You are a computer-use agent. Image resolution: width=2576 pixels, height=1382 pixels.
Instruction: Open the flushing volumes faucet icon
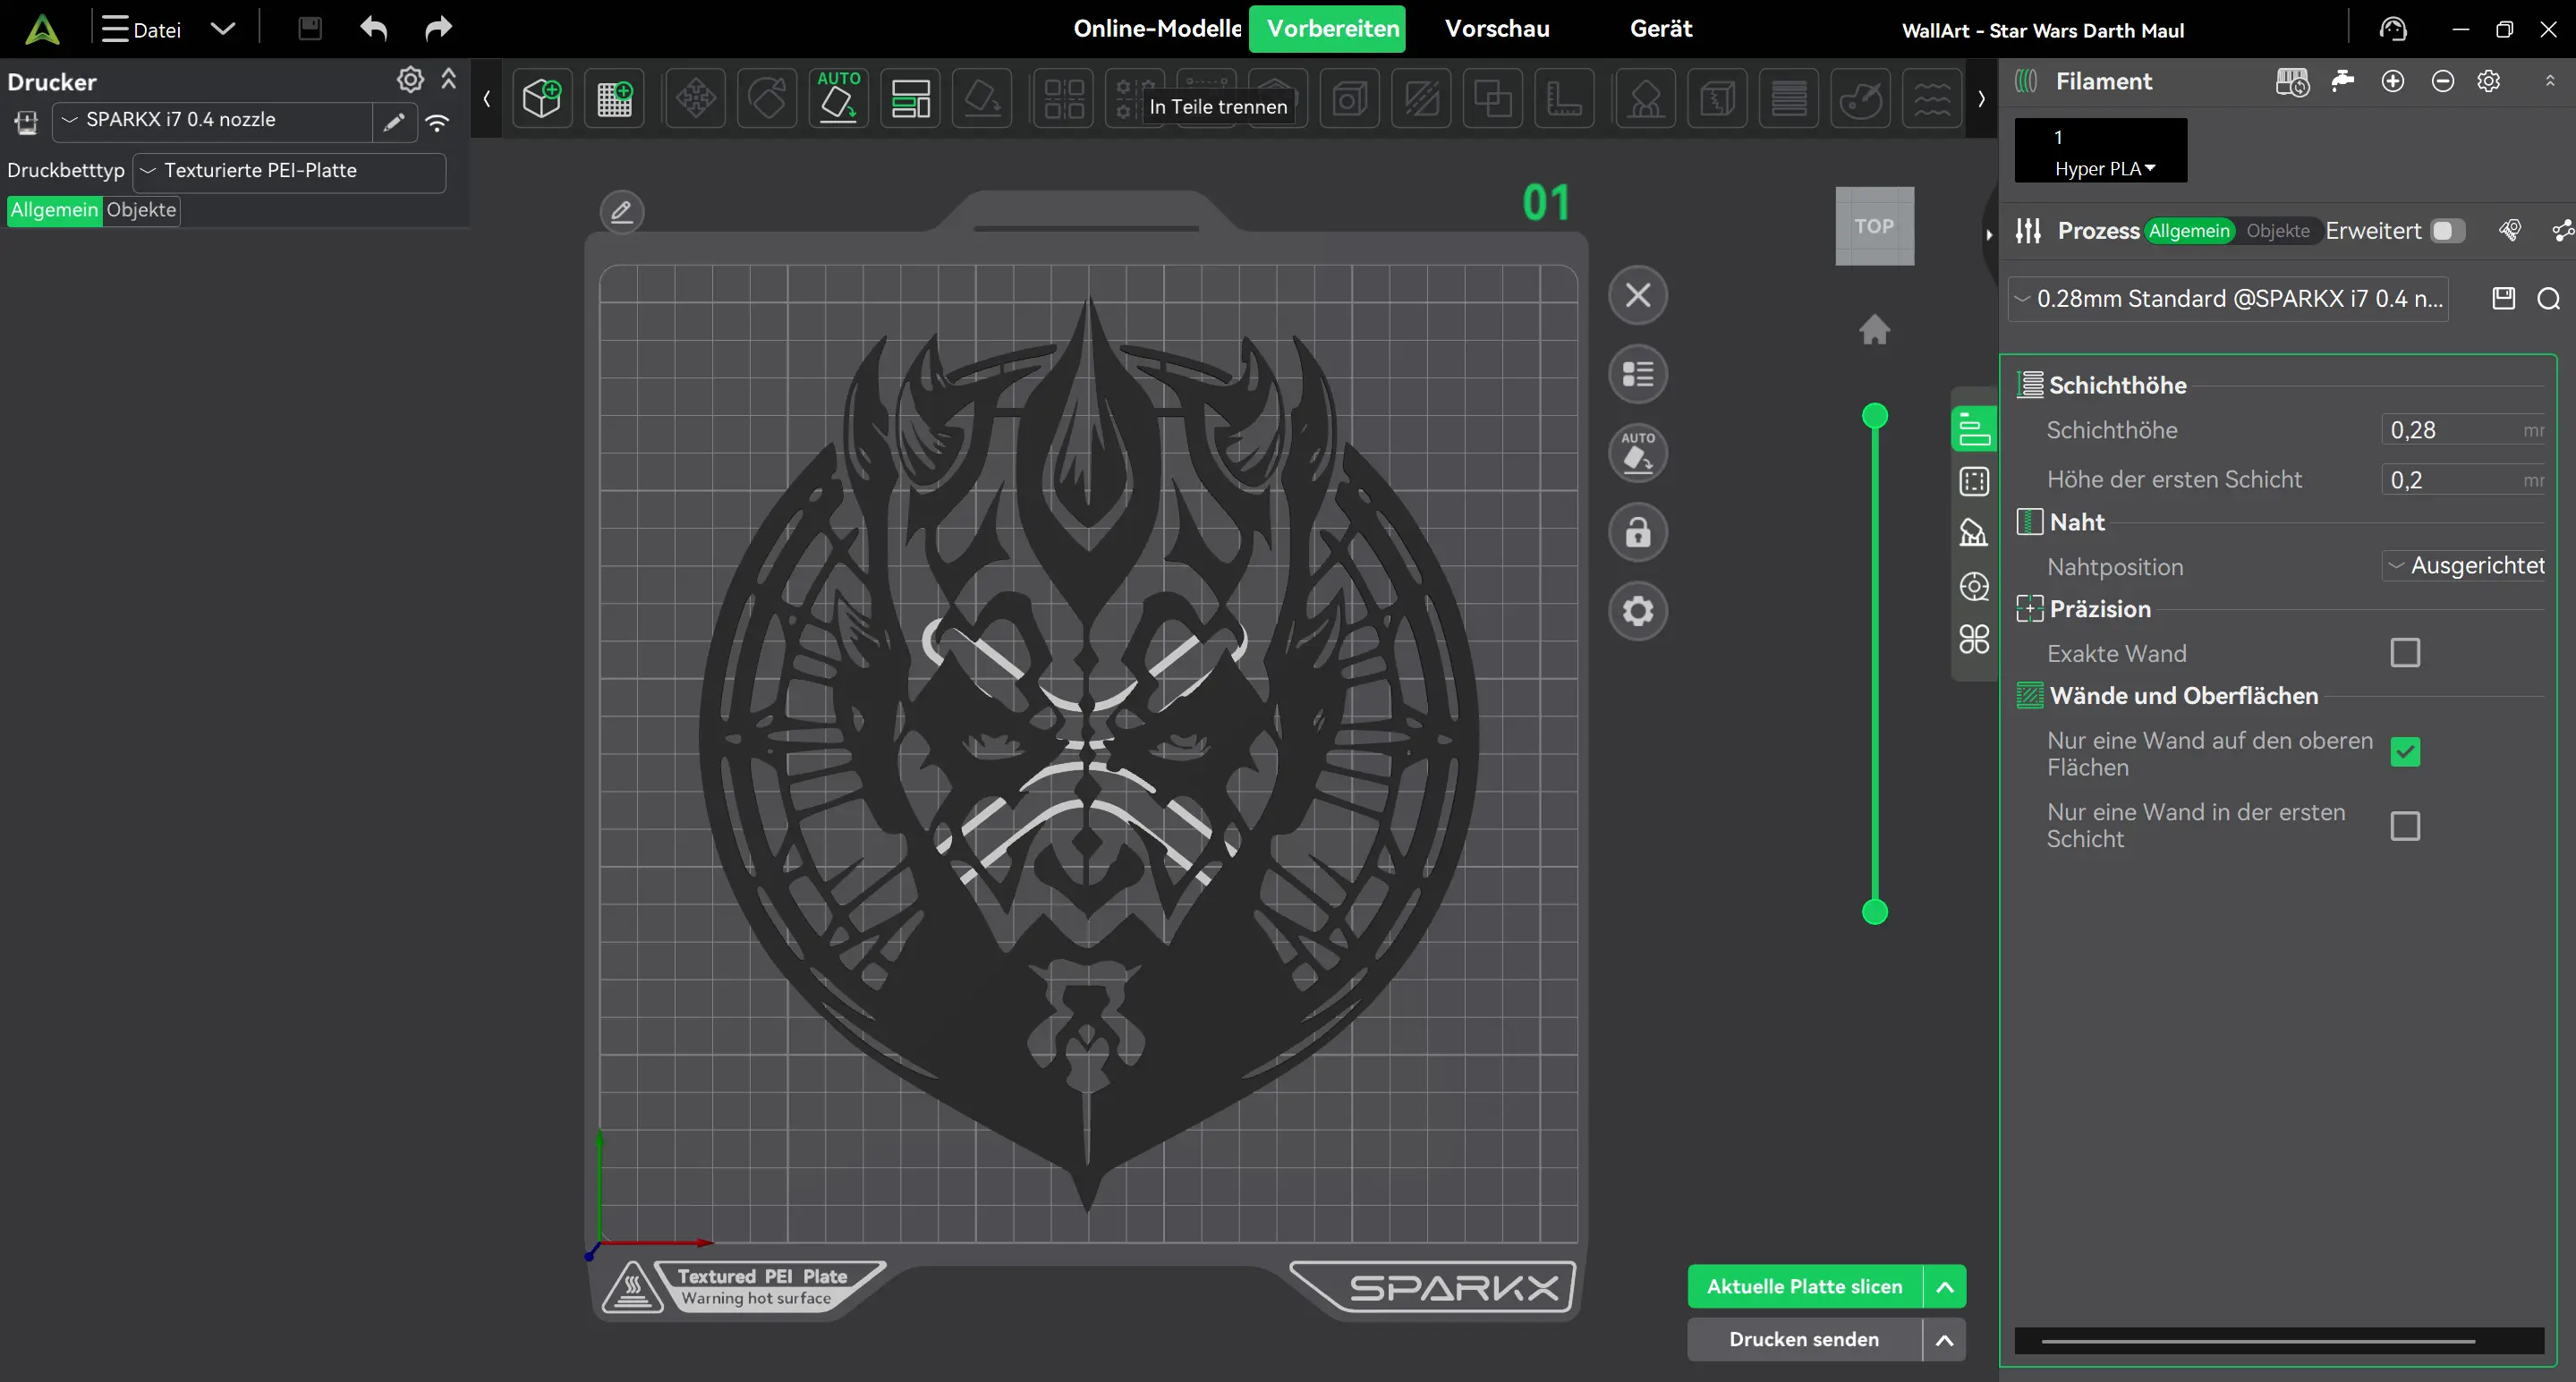2342,81
